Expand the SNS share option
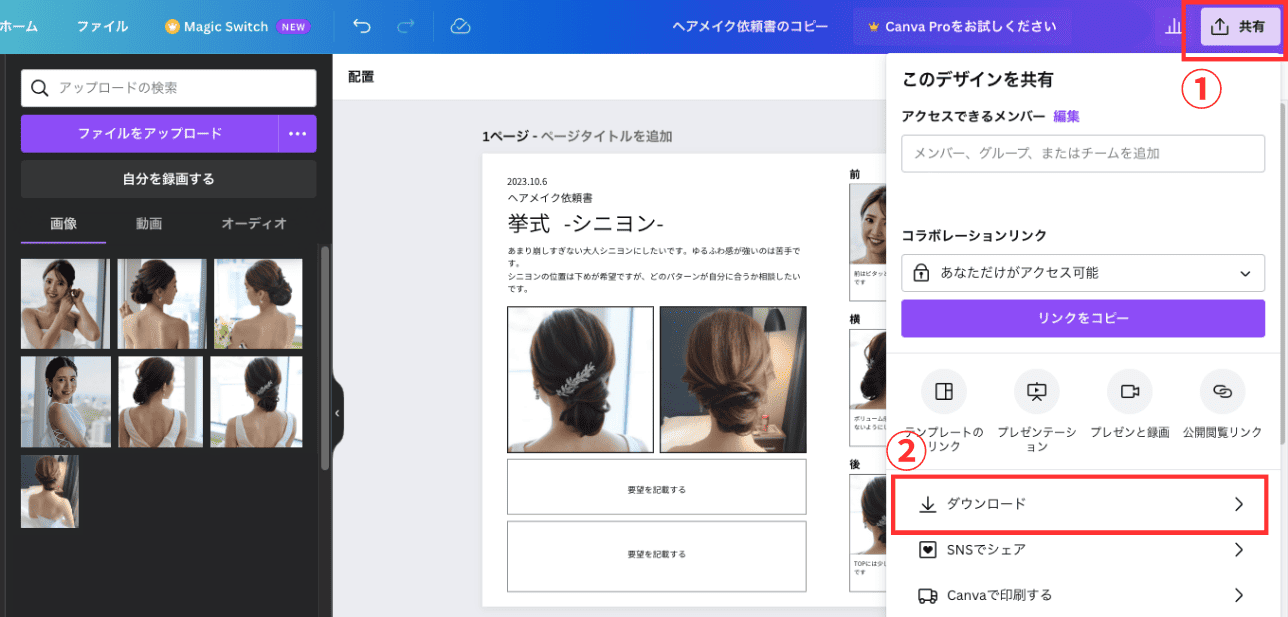The height and width of the screenshot is (617, 1288). (1080, 550)
